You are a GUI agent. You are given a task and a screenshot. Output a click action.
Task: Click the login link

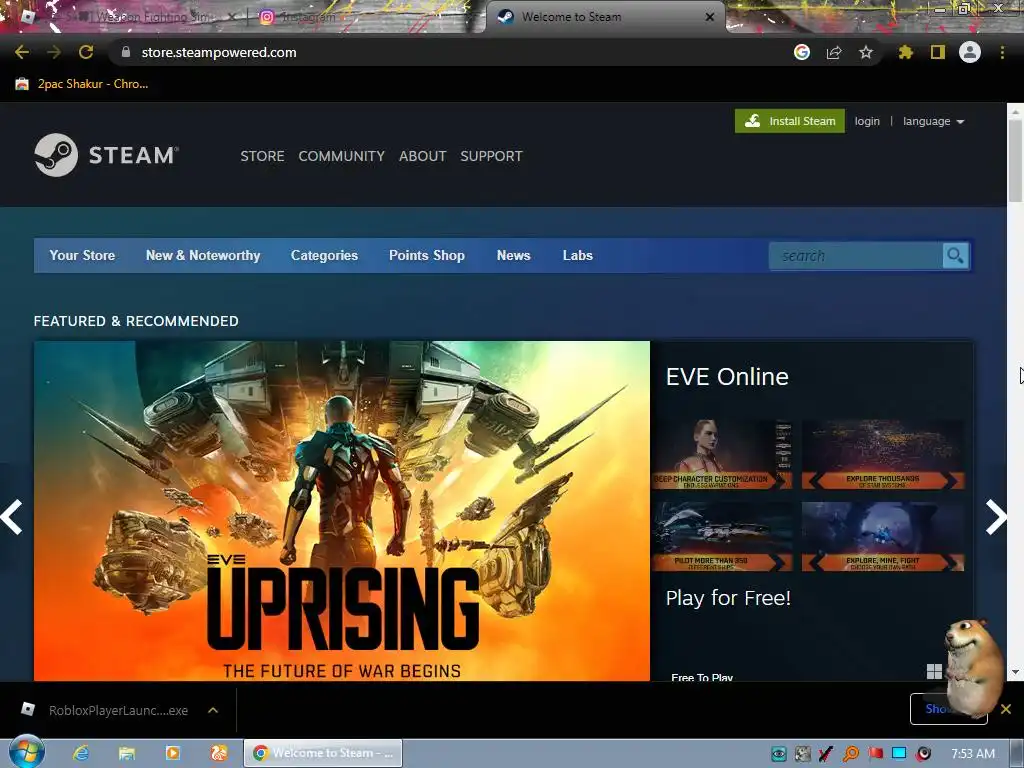(867, 121)
